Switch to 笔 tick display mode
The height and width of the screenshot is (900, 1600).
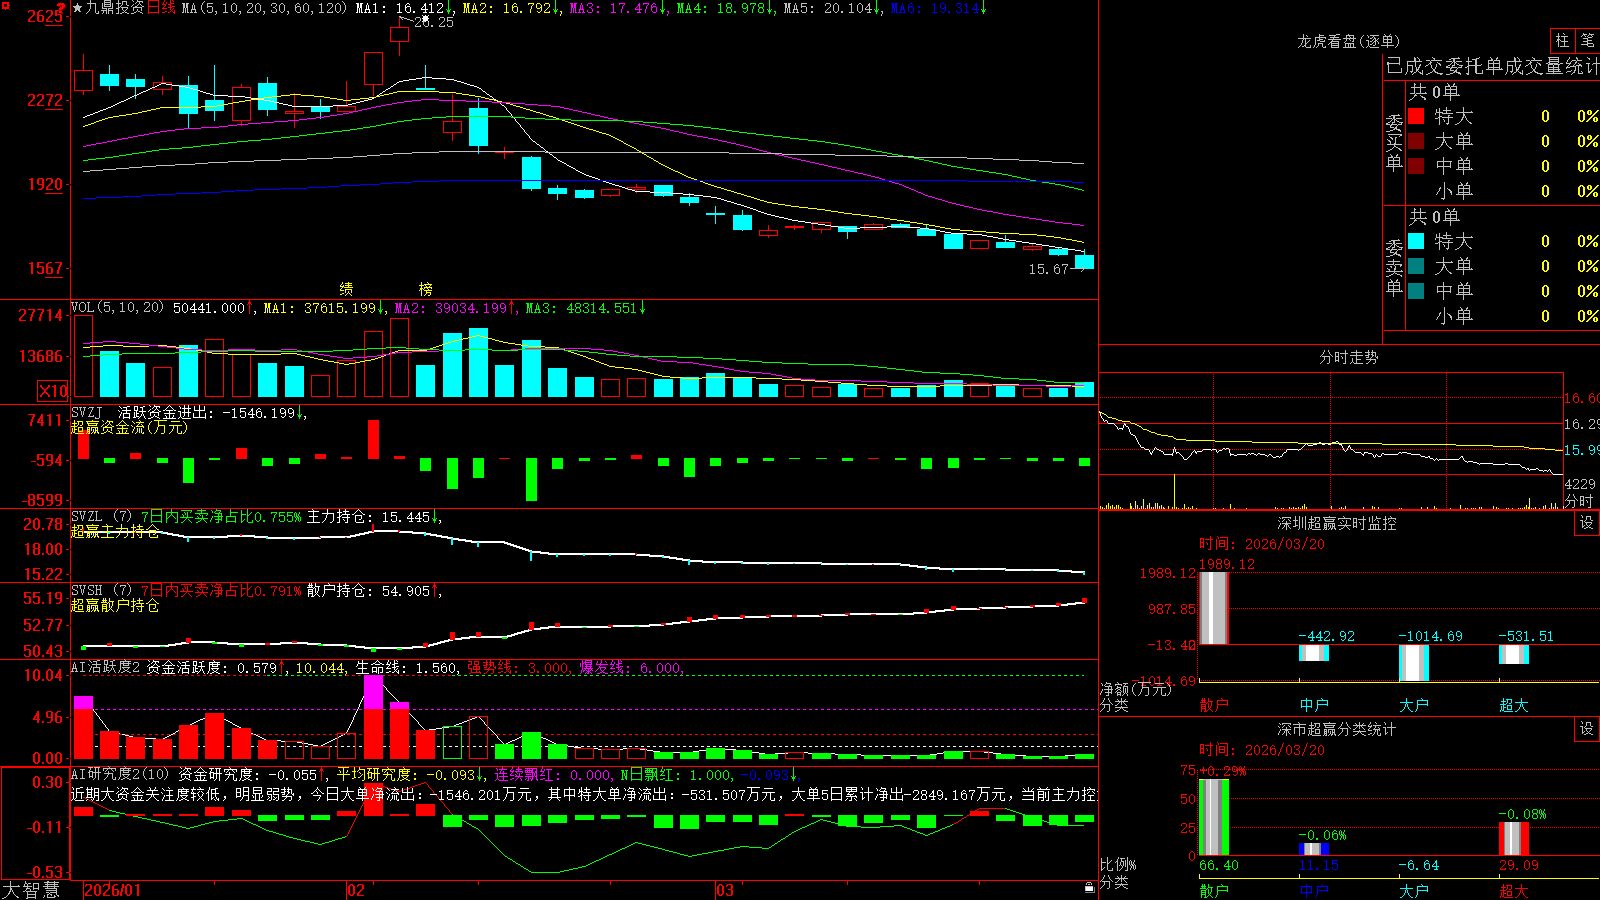(1587, 41)
